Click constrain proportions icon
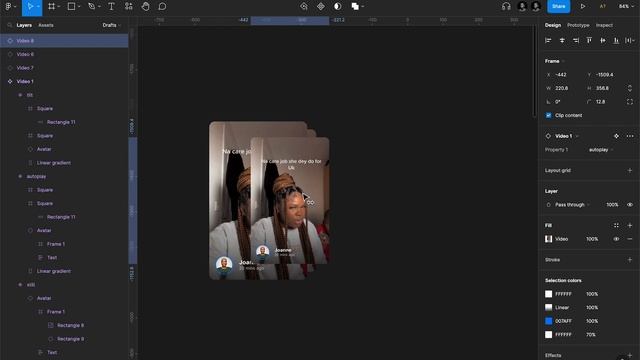The height and width of the screenshot is (360, 640). pos(630,88)
